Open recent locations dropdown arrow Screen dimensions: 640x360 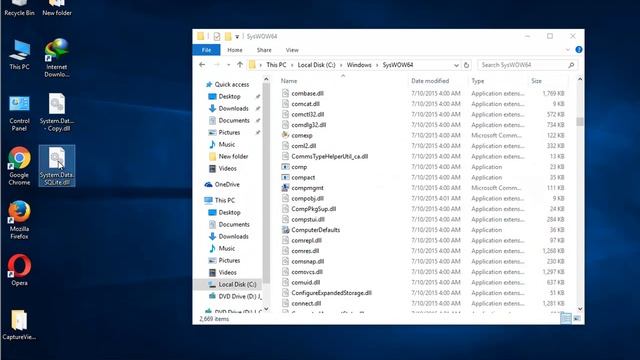[x=229, y=65]
